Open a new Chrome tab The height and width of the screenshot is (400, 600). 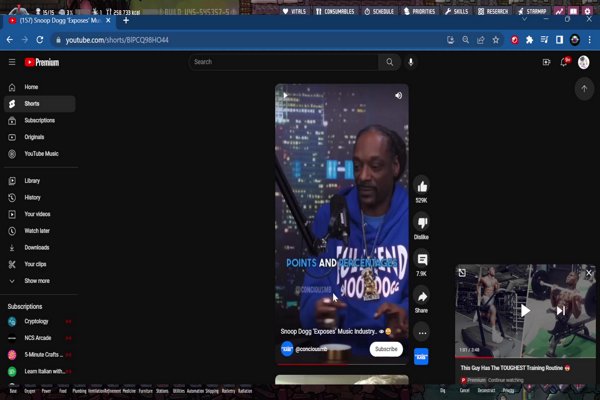pos(126,21)
